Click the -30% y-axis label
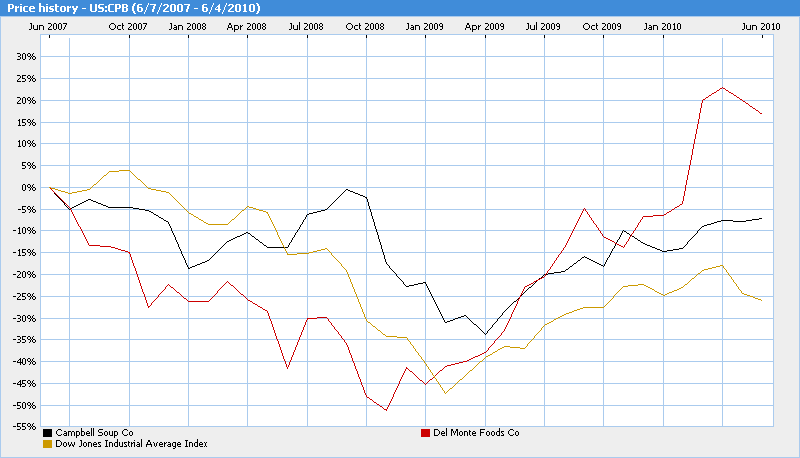 pos(26,319)
